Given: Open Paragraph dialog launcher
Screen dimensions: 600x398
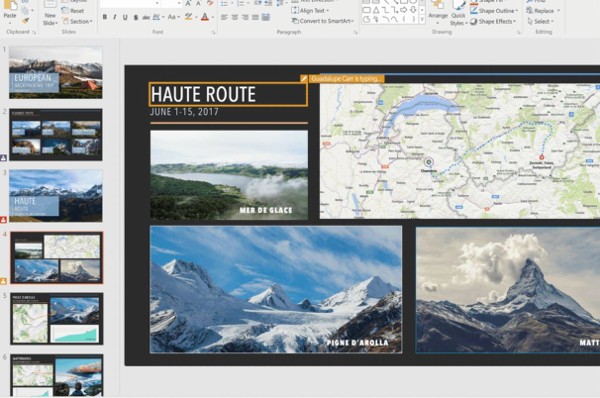Looking at the screenshot, I should pyautogui.click(x=356, y=33).
